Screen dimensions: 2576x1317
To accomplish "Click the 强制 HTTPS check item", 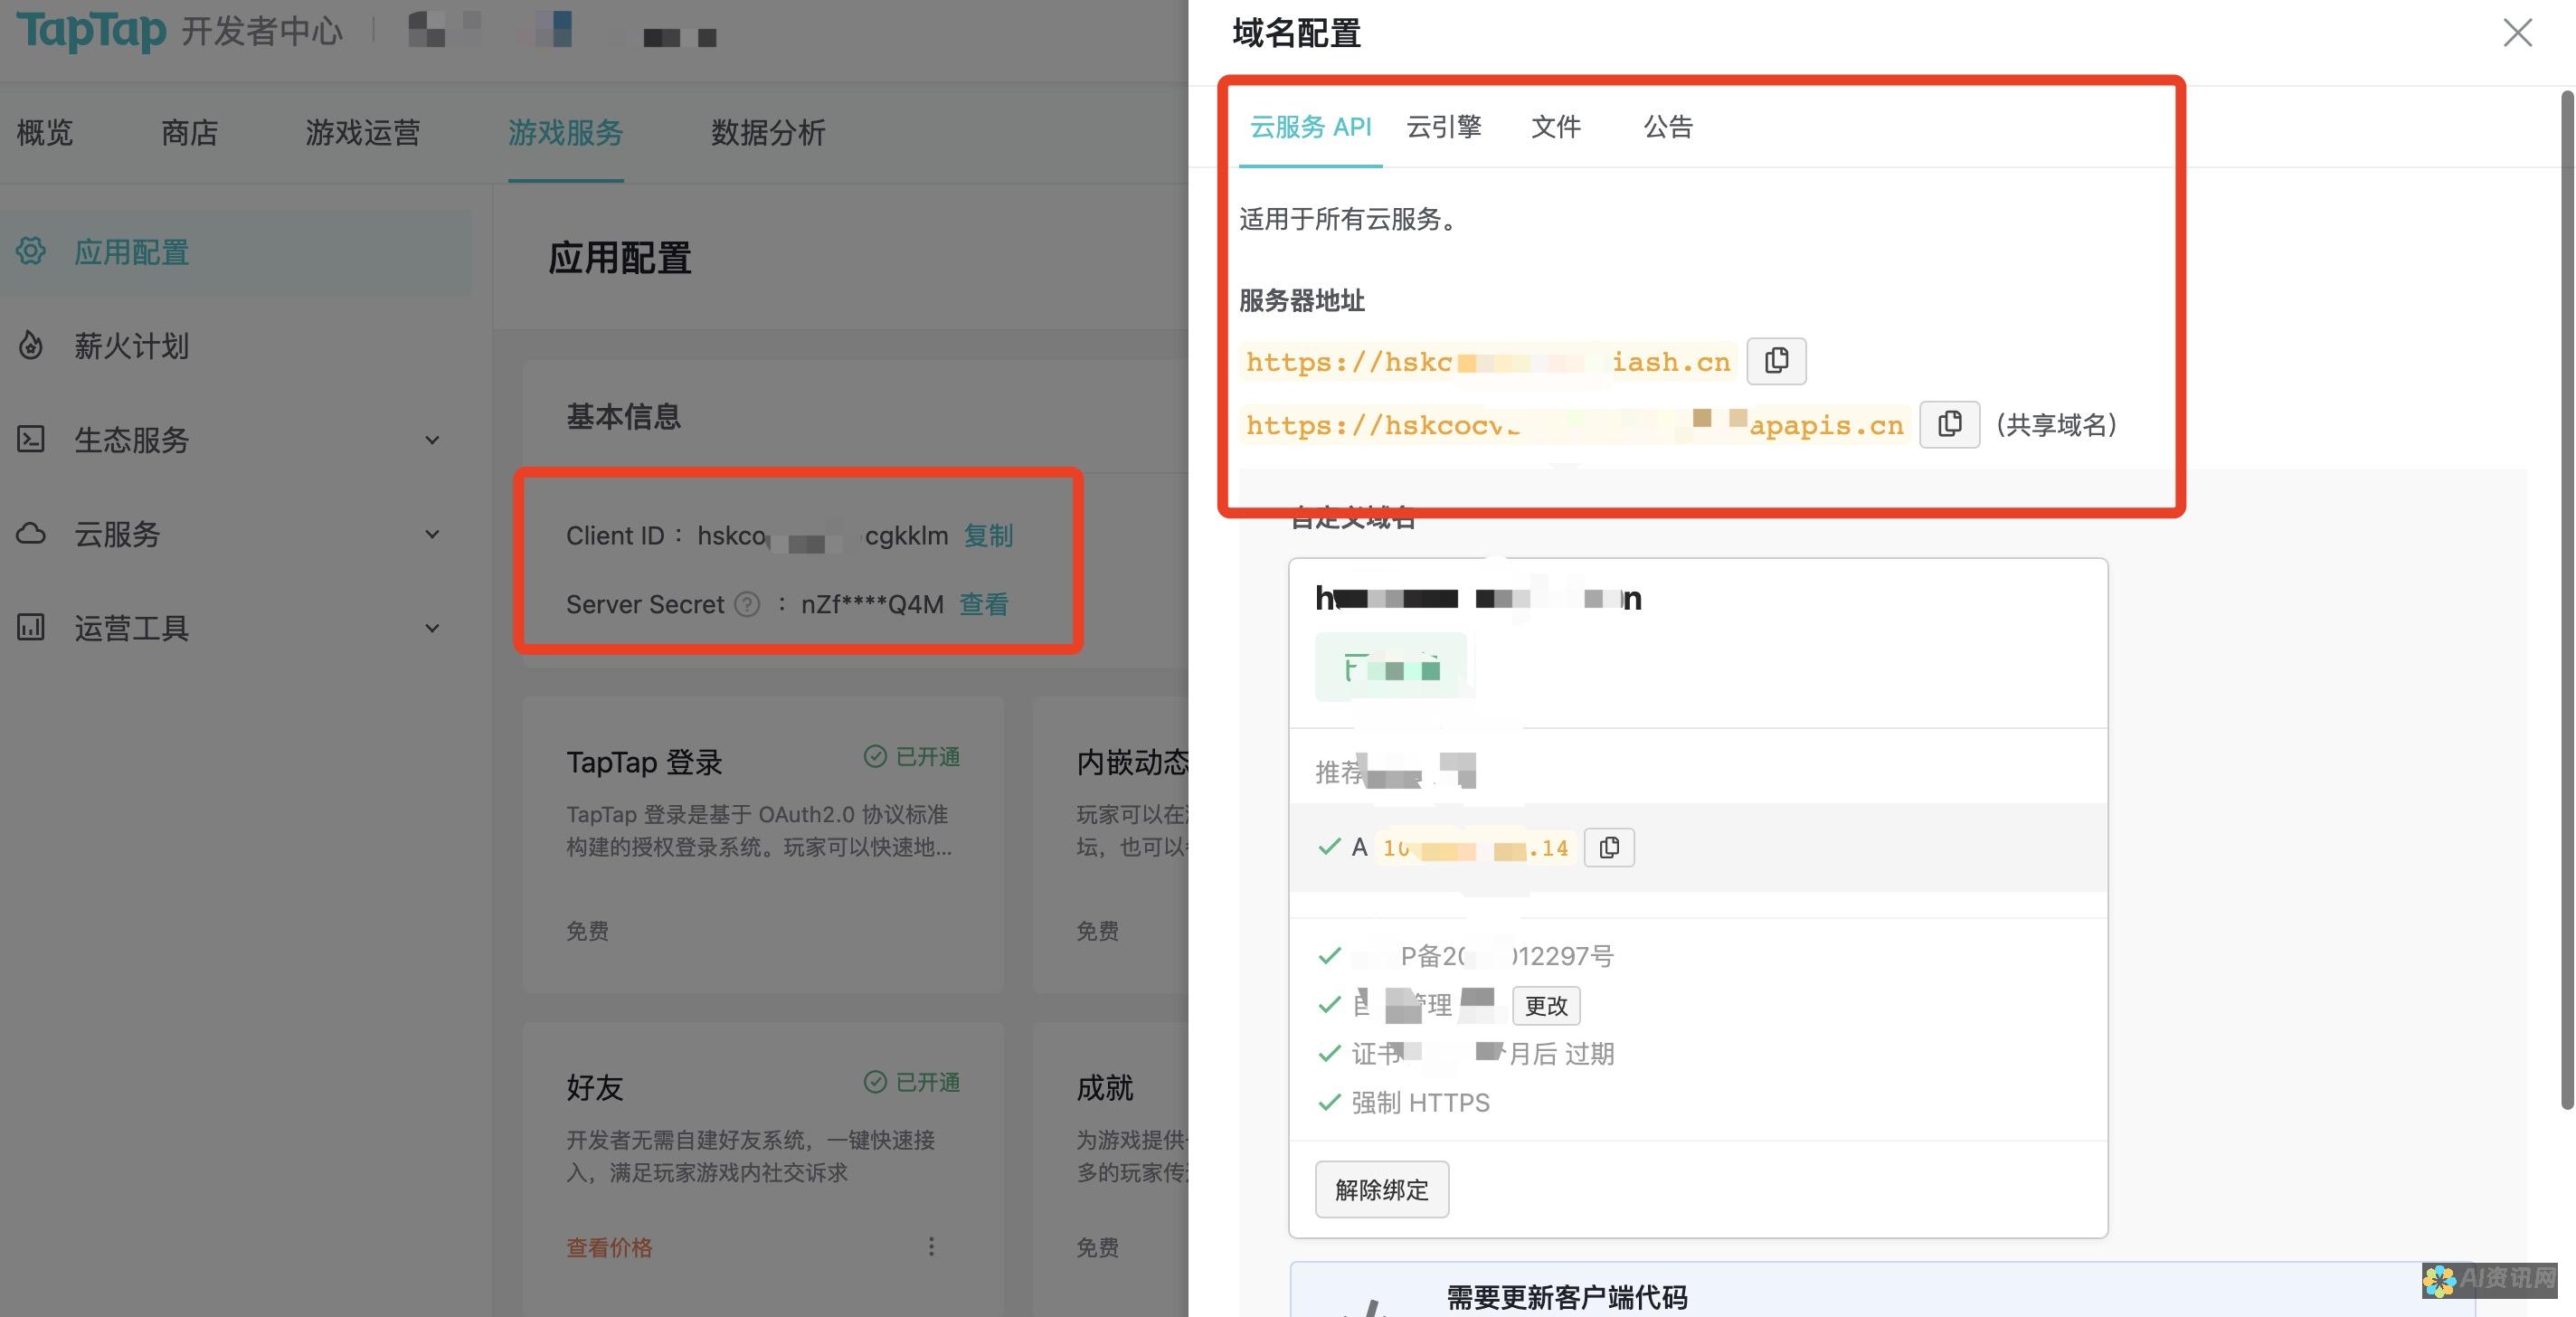I will point(1404,1103).
